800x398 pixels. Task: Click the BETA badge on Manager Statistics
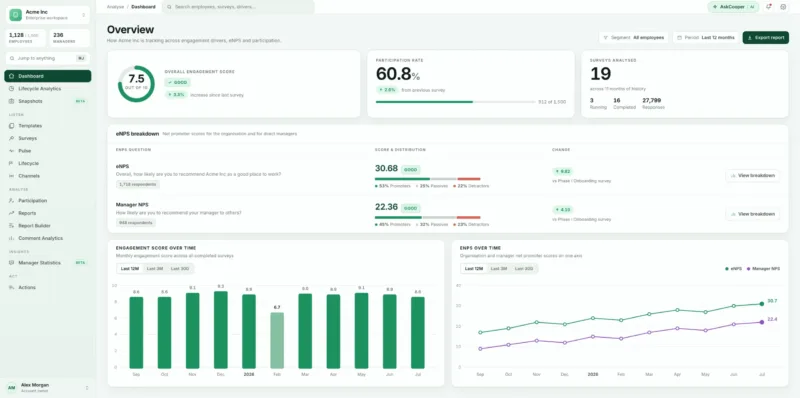[80, 263]
